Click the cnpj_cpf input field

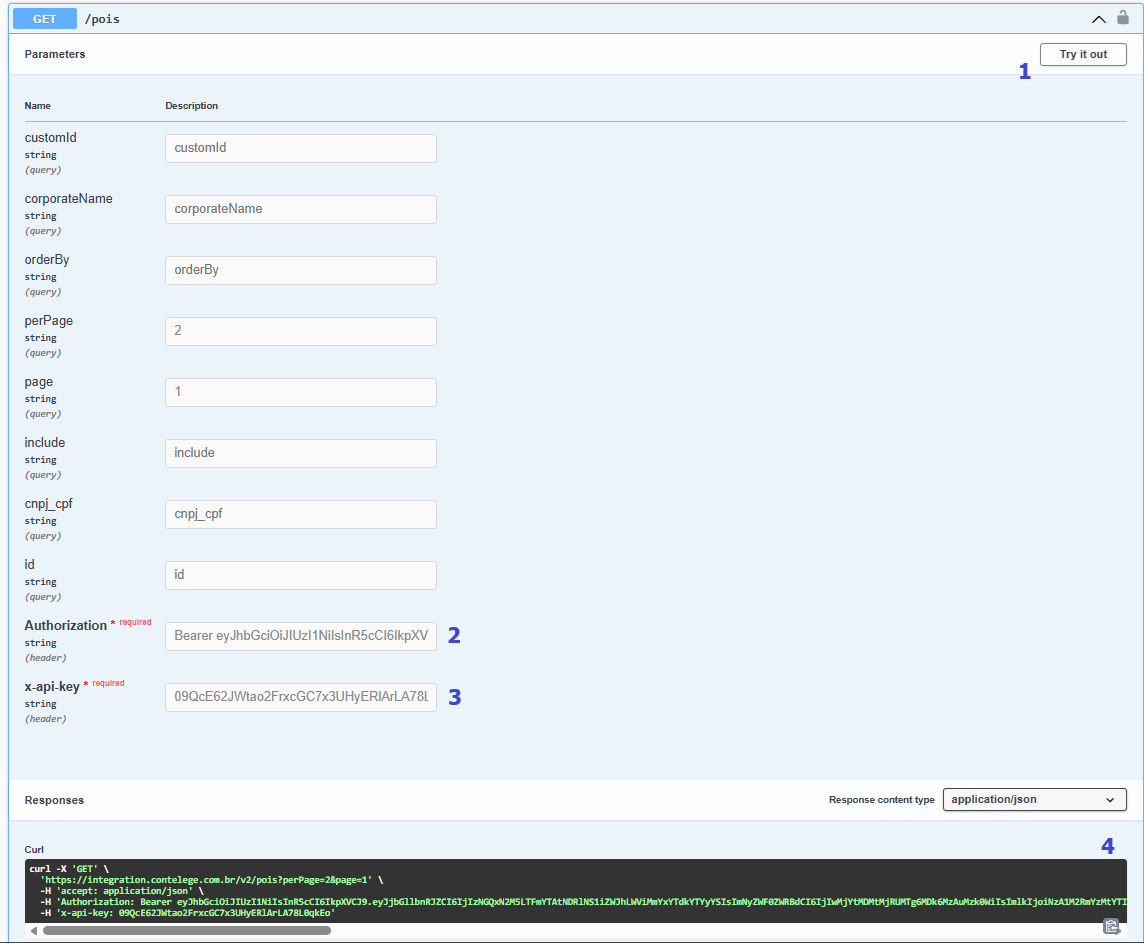pyautogui.click(x=301, y=514)
